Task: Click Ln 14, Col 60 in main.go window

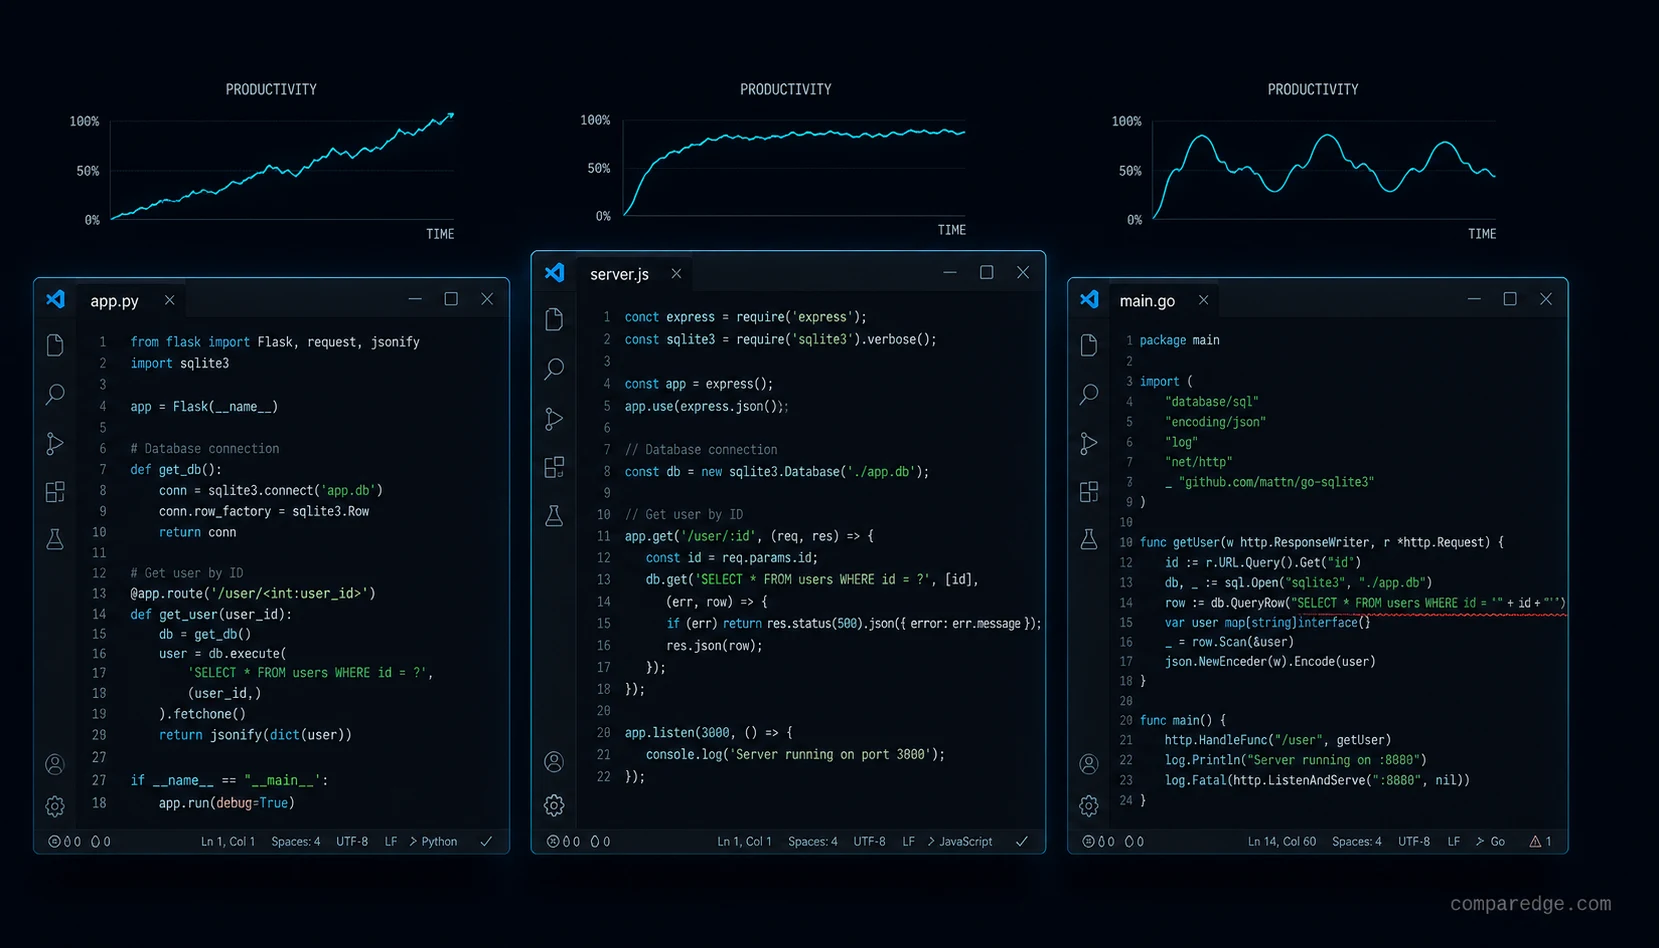Action: click(x=1282, y=842)
